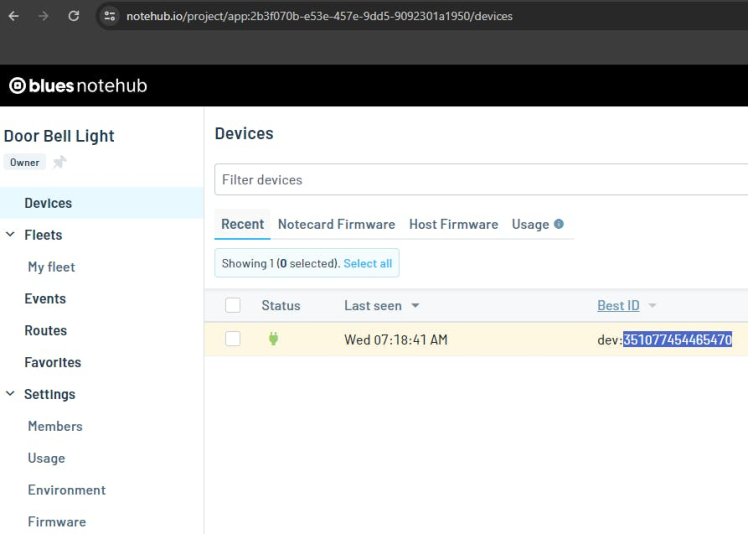The image size is (748, 534).
Task: Collapse the Fleets section chevron
Action: point(11,235)
